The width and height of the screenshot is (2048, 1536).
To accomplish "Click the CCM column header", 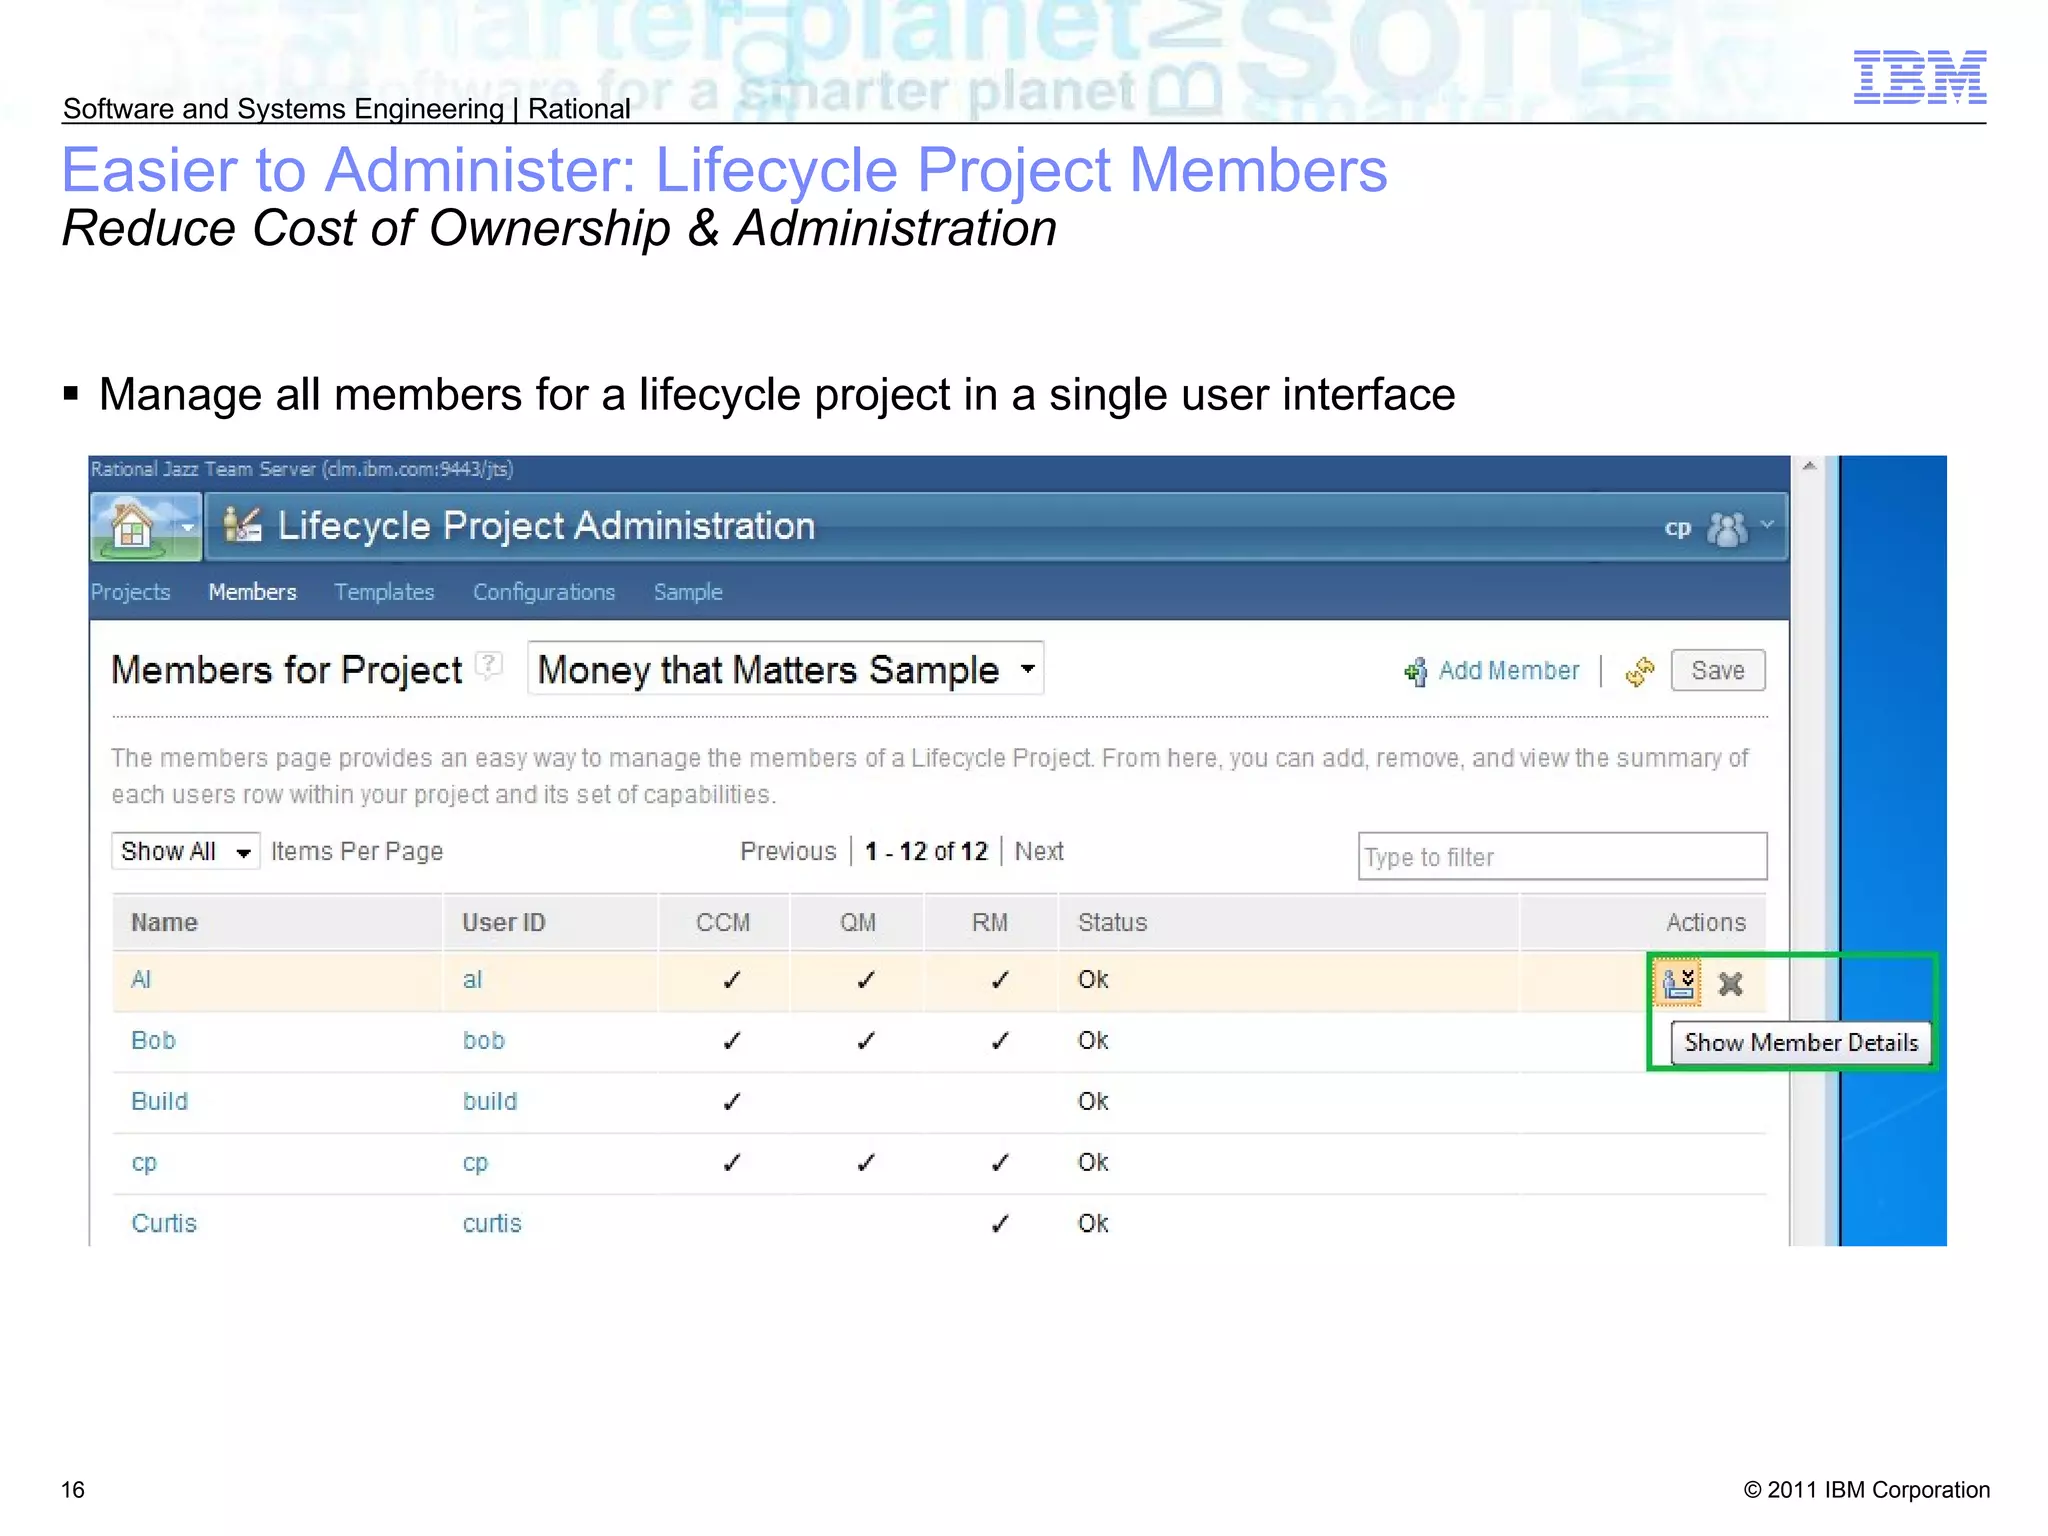I will [723, 922].
